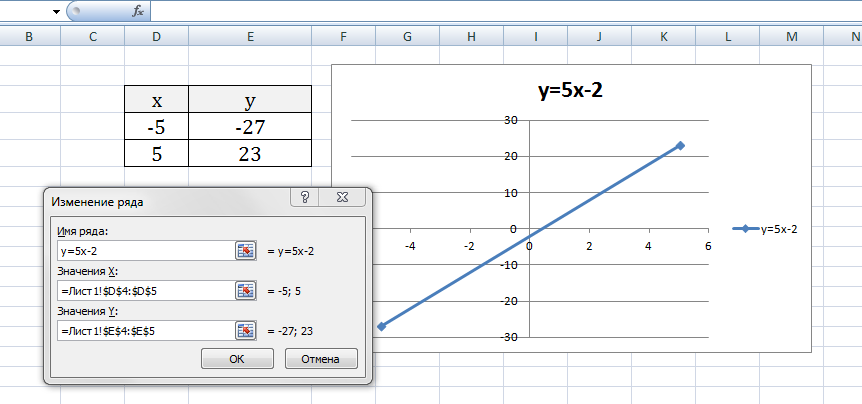Click the range selector icon for X values
Viewport: 862px width, 404px height.
click(246, 290)
